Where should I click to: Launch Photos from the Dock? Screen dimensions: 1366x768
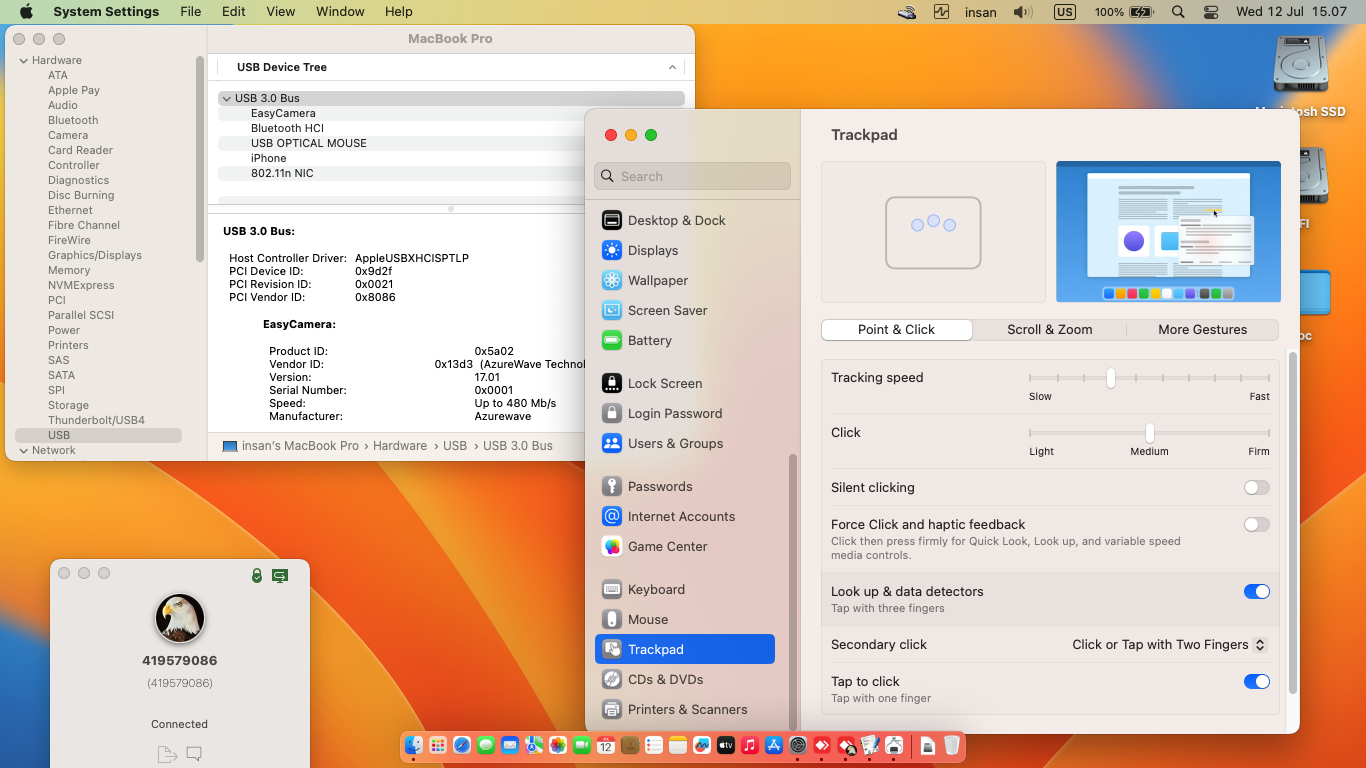coord(557,745)
